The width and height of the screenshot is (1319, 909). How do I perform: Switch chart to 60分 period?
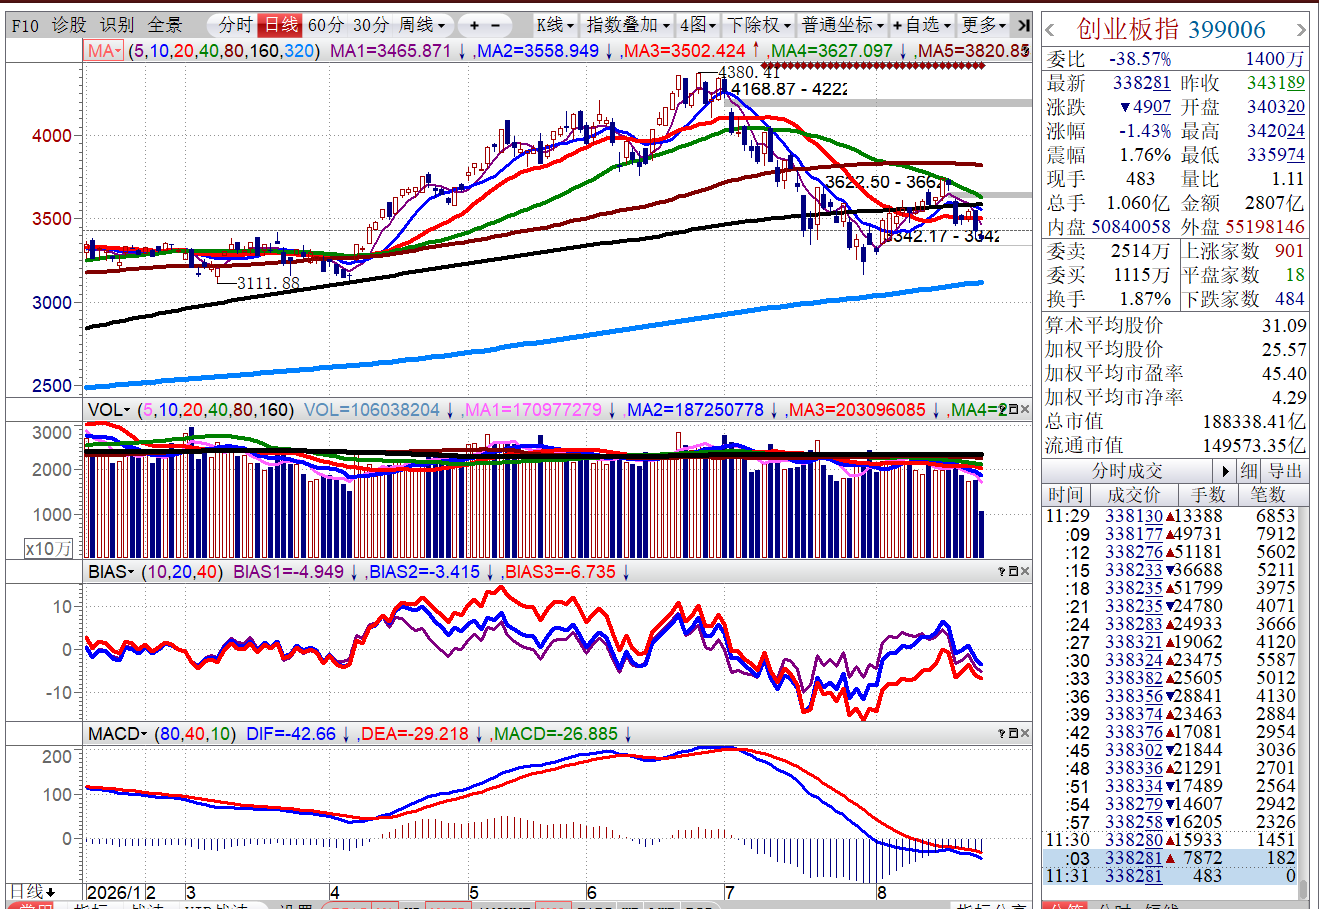327,25
